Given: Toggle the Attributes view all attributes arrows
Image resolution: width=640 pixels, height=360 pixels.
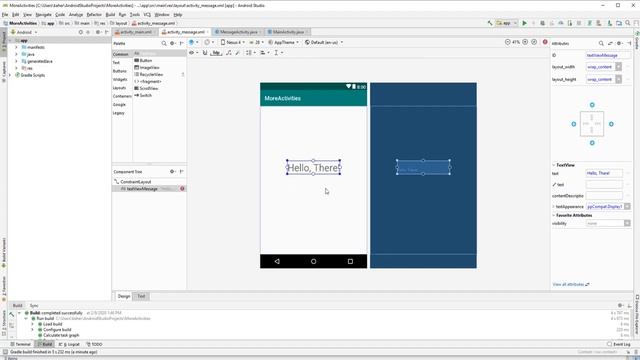Looking at the screenshot, I should (610, 43).
